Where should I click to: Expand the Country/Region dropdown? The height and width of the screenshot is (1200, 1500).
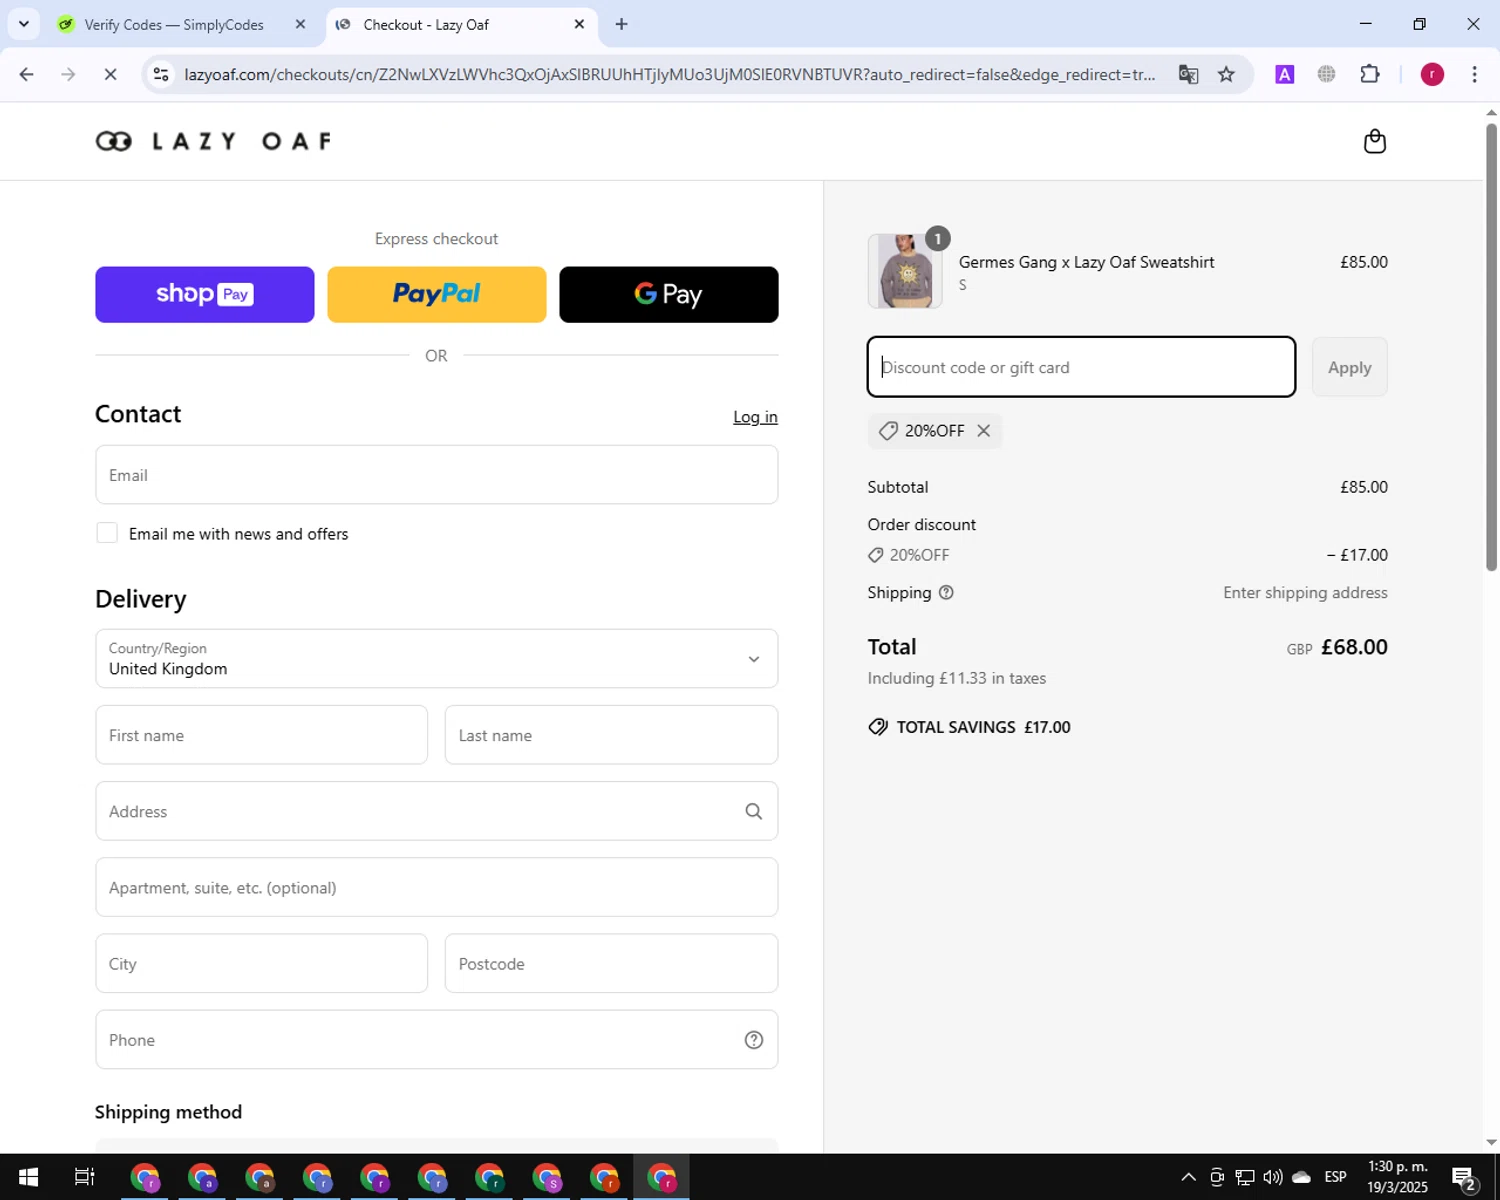click(x=437, y=659)
